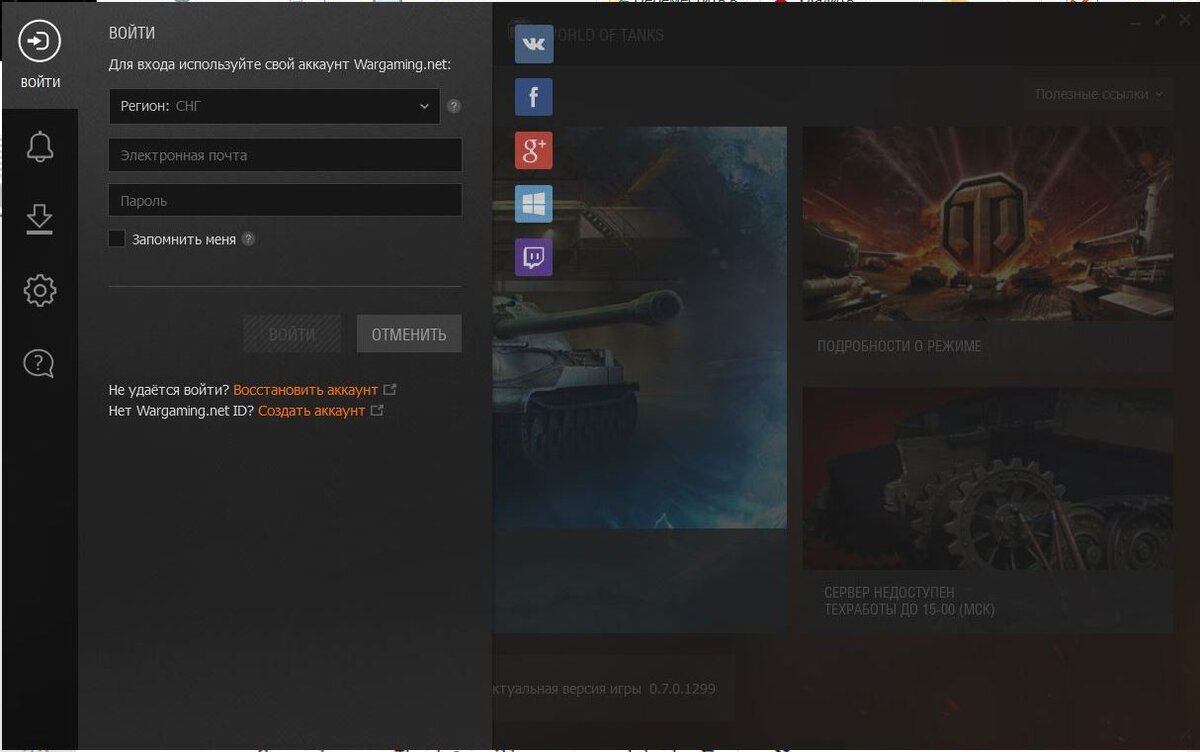The width and height of the screenshot is (1200, 752).
Task: Click help icon next to Запомнить меня
Action: point(249,239)
